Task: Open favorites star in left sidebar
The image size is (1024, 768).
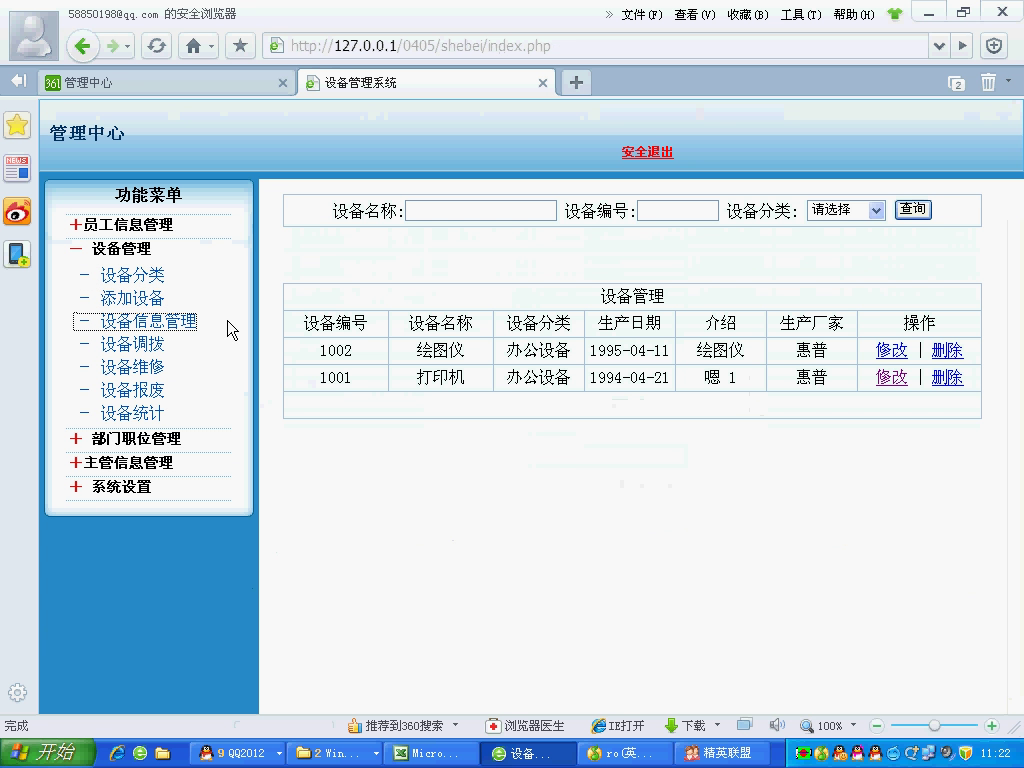Action: [18, 125]
